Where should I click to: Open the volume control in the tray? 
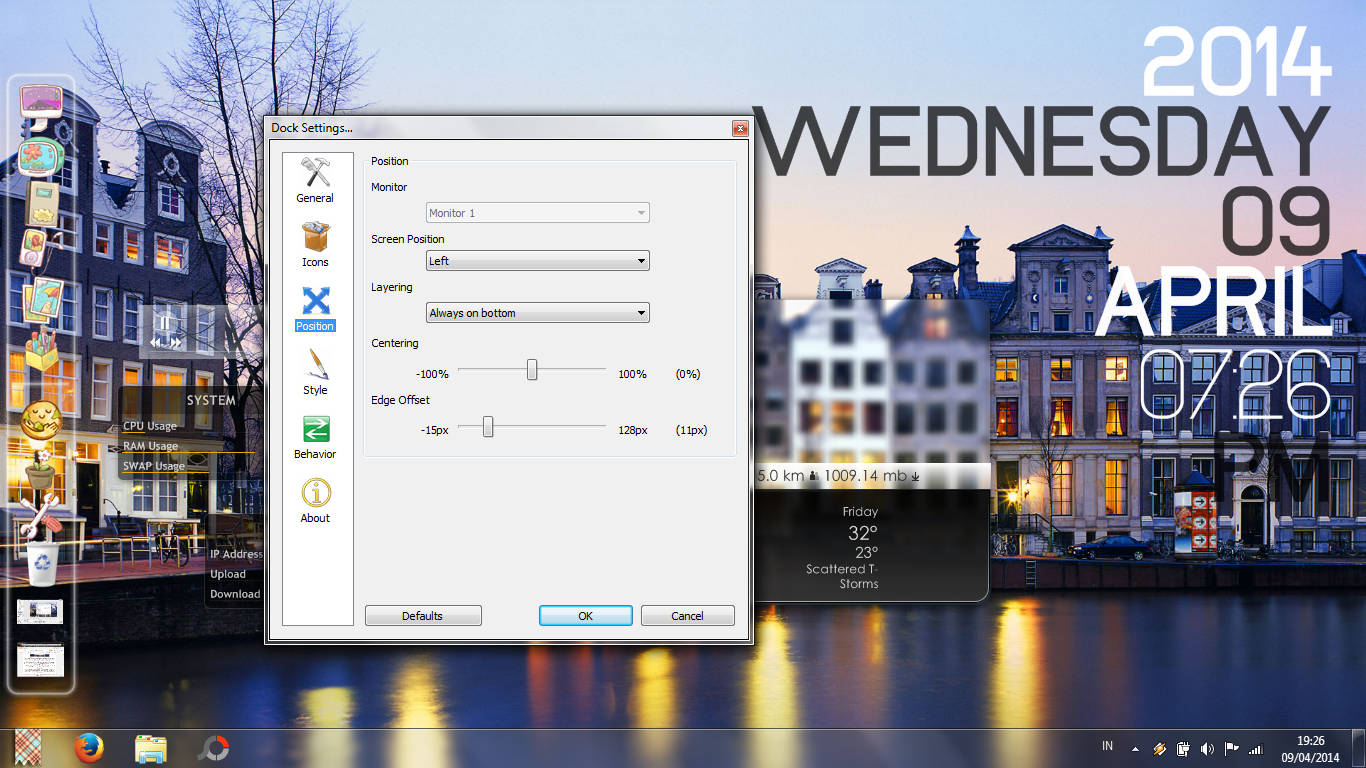(x=1207, y=748)
